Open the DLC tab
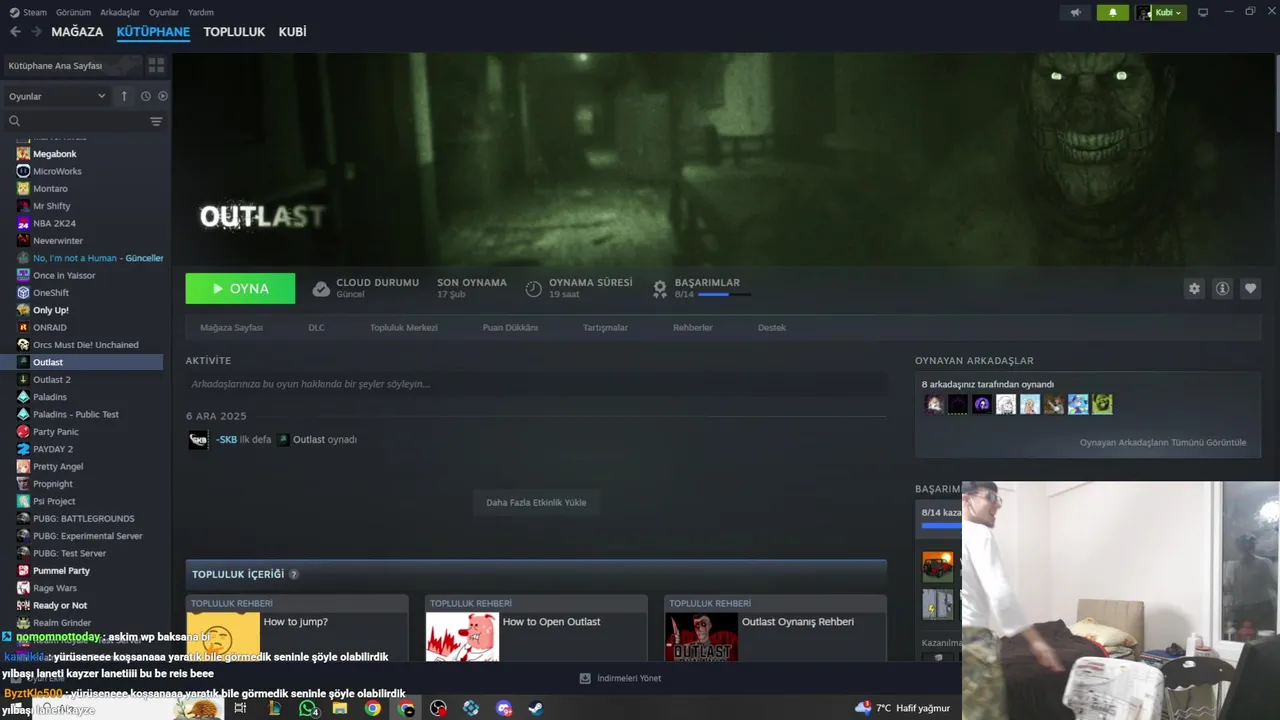The width and height of the screenshot is (1280, 720). pyautogui.click(x=316, y=328)
